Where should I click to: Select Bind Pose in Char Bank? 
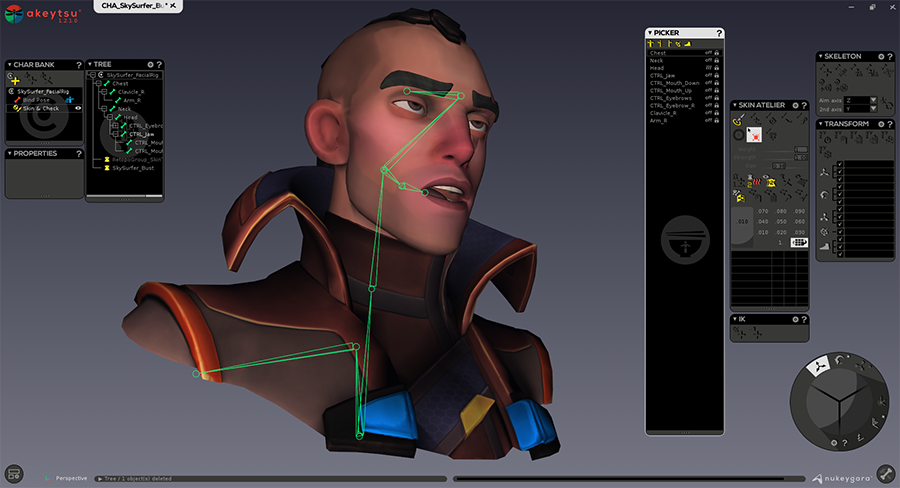tap(36, 100)
